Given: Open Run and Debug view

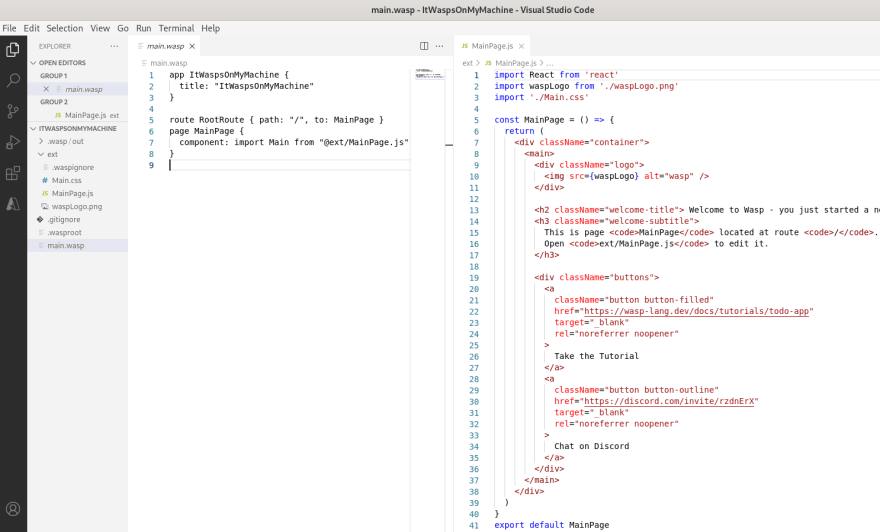Looking at the screenshot, I should (13, 143).
